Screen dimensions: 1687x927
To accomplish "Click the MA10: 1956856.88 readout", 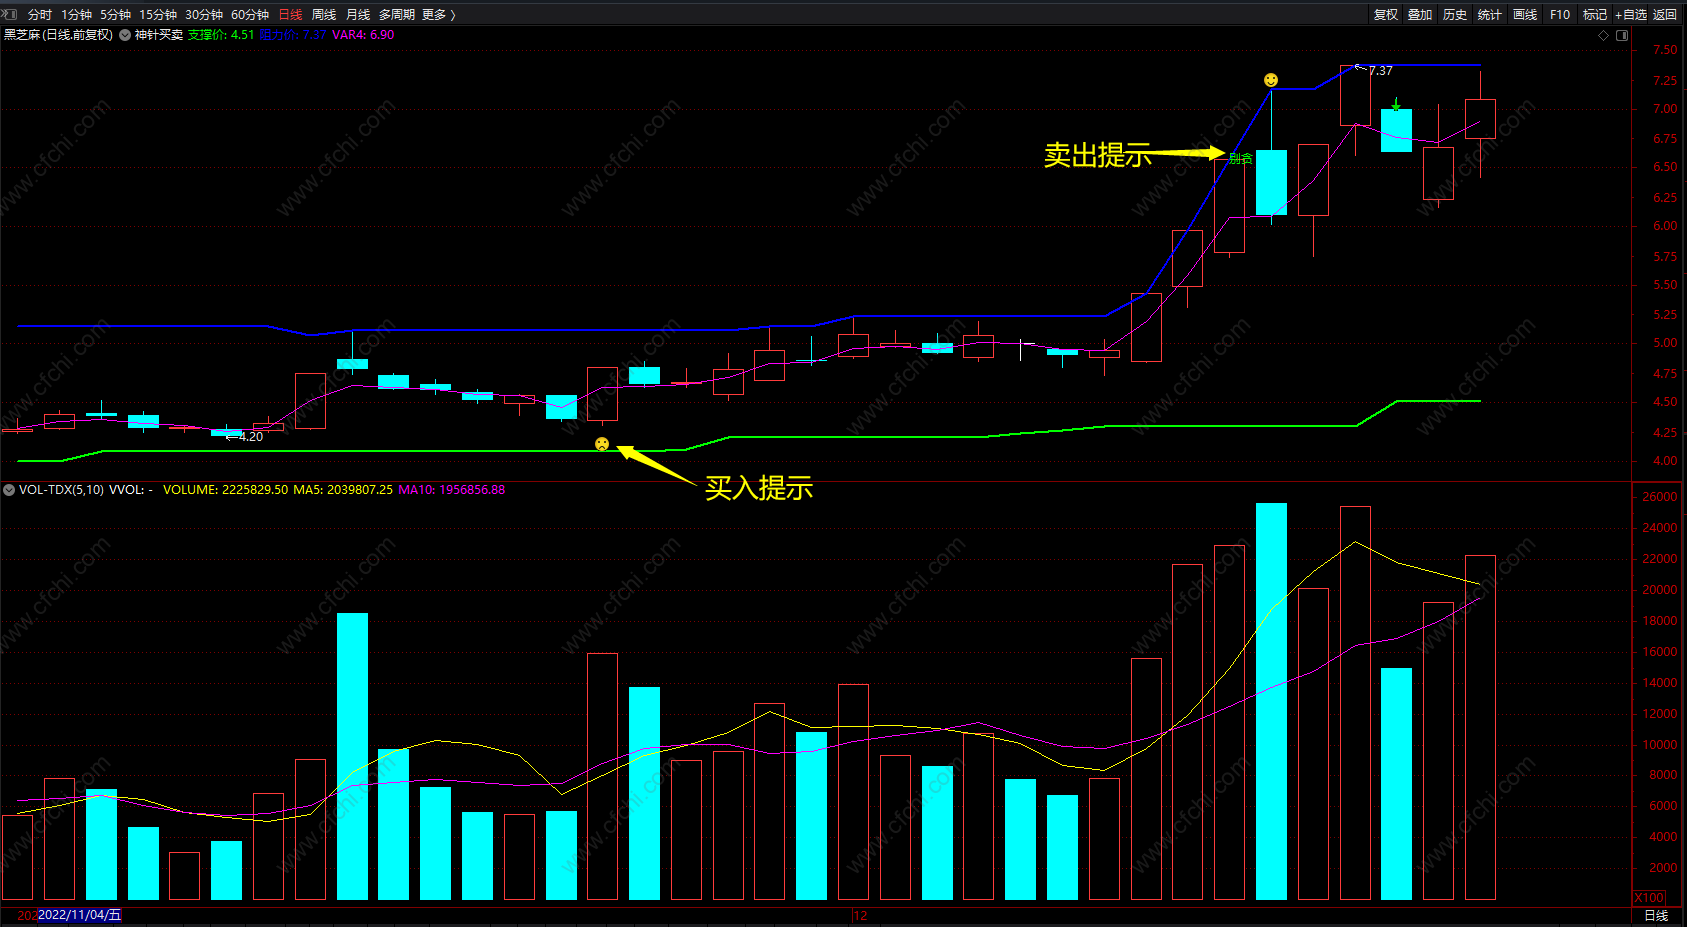I will [452, 490].
